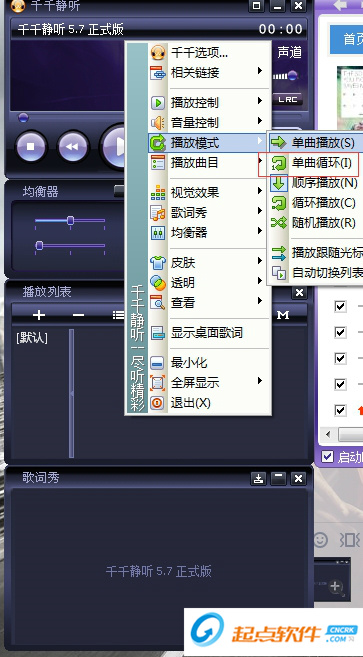The height and width of the screenshot is (657, 363).
Task: Select the checked 顺序播放(N) mode
Action: pyautogui.click(x=316, y=183)
